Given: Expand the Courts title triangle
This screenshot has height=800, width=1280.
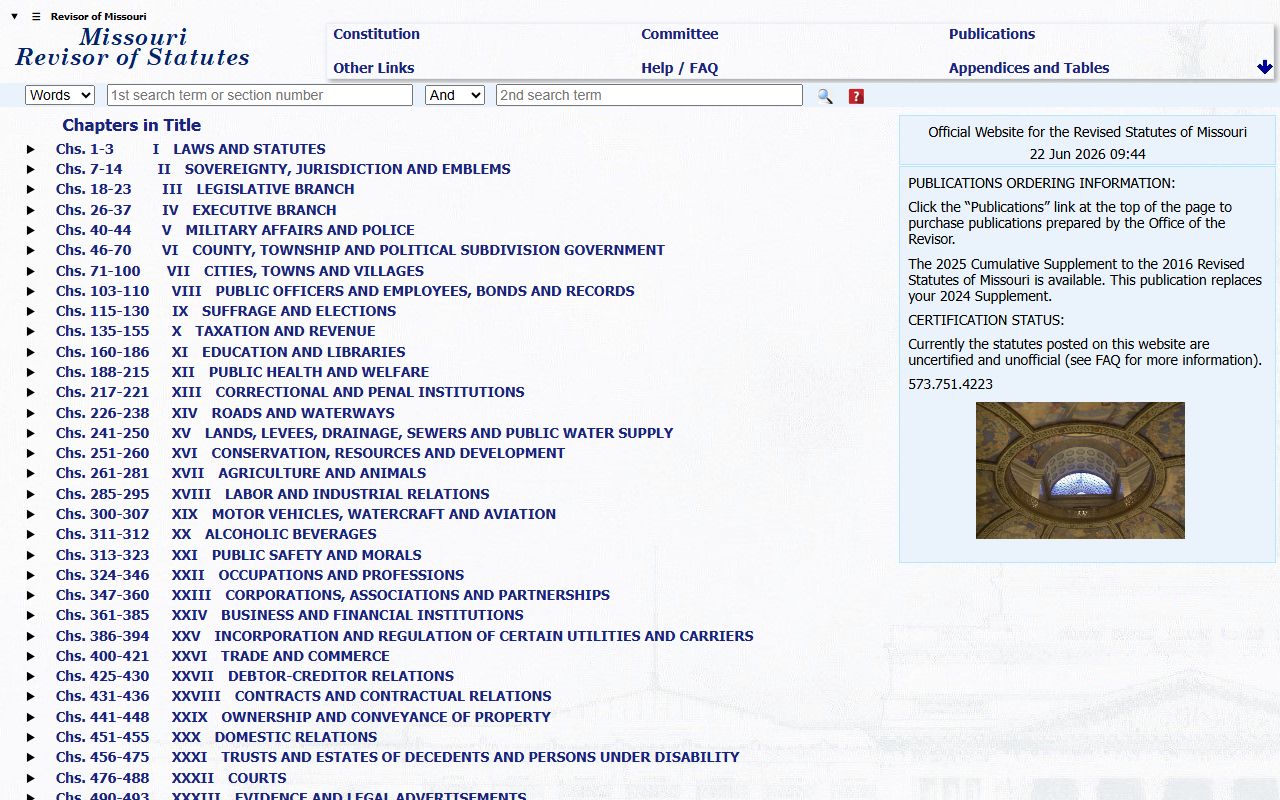Looking at the screenshot, I should point(31,778).
